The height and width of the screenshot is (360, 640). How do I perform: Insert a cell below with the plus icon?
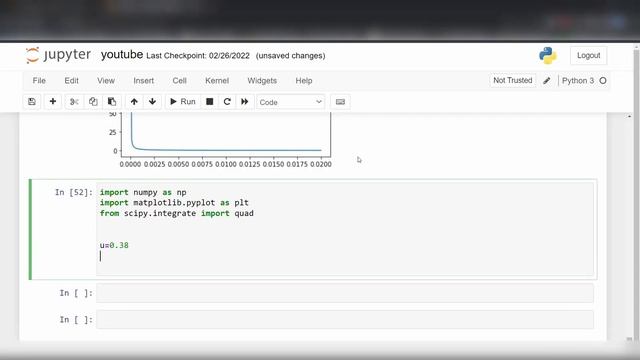[53, 102]
